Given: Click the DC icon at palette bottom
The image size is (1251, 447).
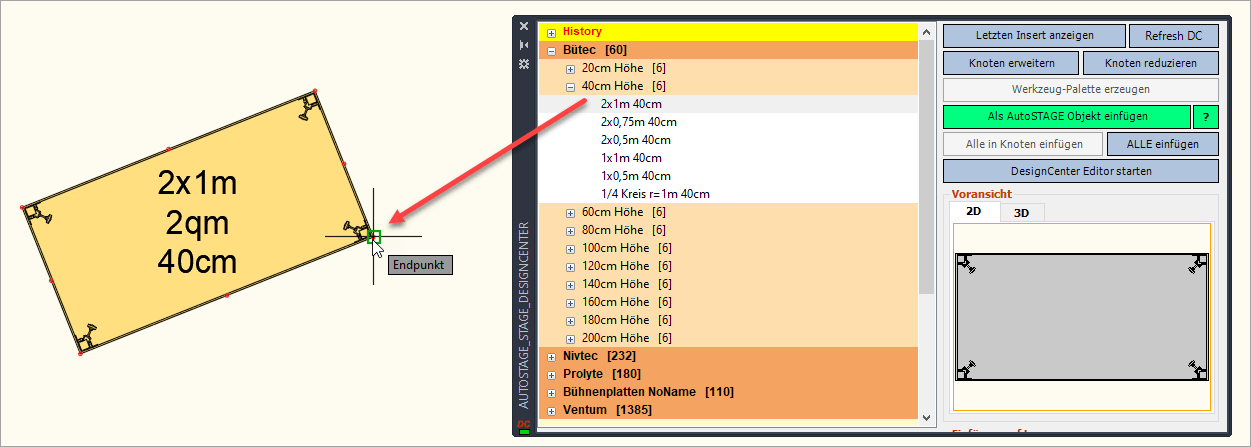Looking at the screenshot, I should tap(523, 426).
